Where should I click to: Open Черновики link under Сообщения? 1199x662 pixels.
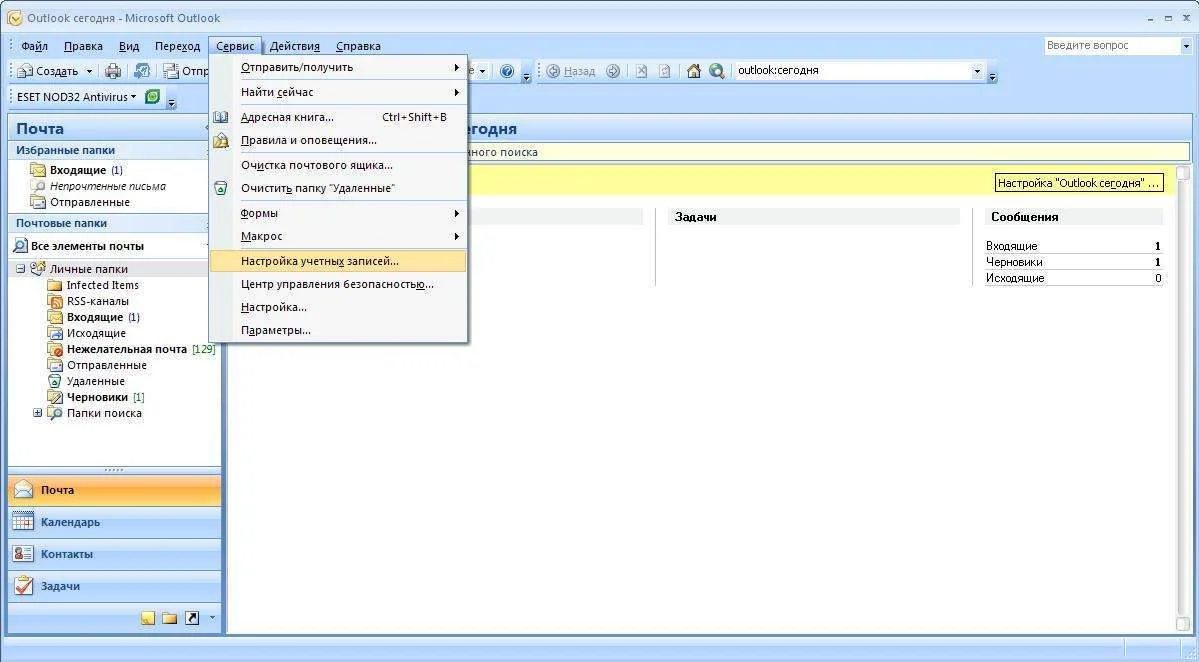(1014, 262)
